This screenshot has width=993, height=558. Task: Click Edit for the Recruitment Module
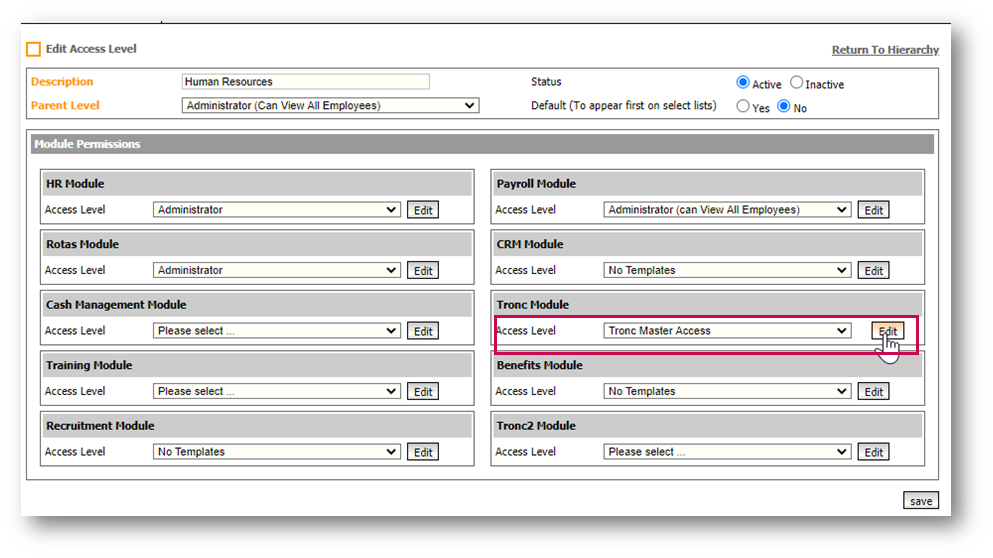pos(423,452)
